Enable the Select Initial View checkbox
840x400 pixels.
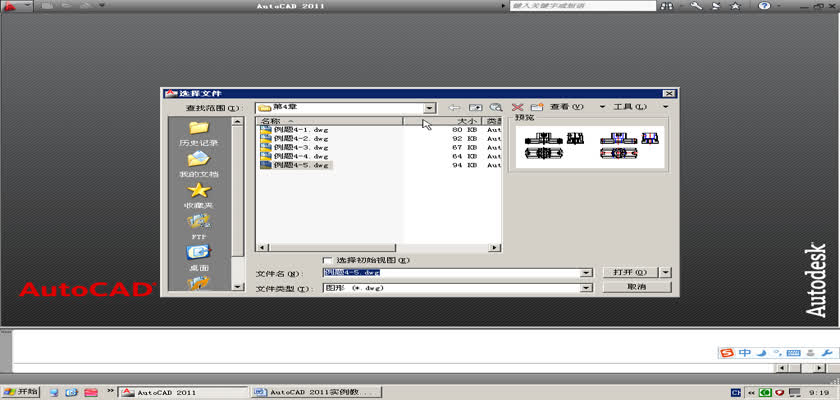[327, 260]
